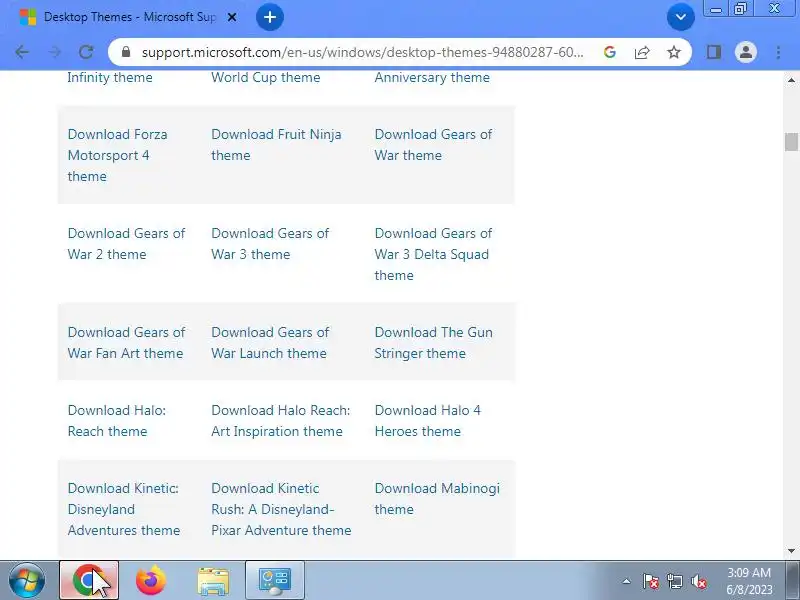Open Download Fruit Ninja theme link
The width and height of the screenshot is (800, 600).
pos(276,145)
